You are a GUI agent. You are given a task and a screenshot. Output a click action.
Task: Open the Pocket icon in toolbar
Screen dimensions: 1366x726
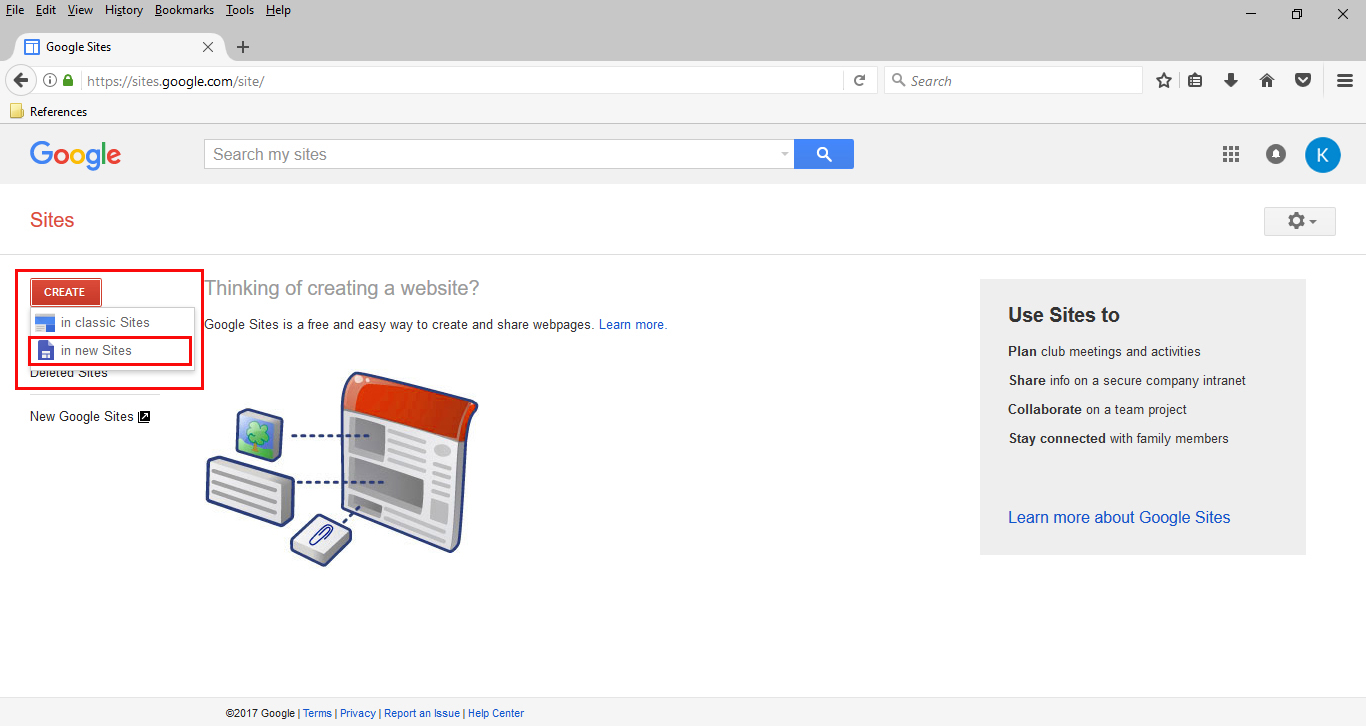click(x=1303, y=81)
